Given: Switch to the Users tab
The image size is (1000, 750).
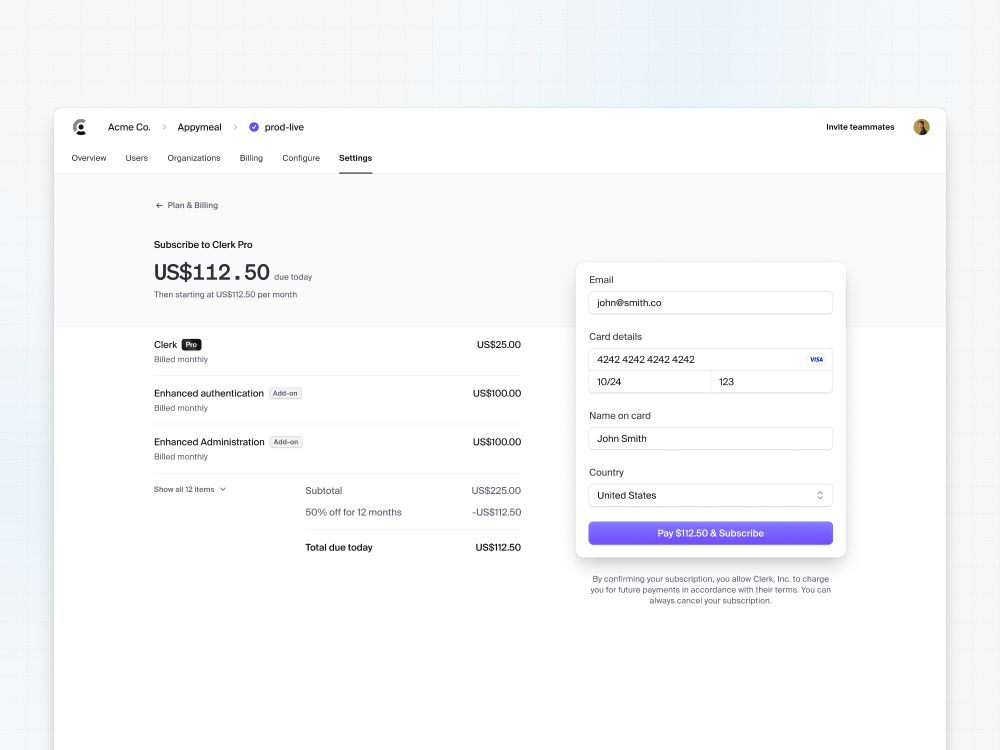Looking at the screenshot, I should (x=136, y=158).
